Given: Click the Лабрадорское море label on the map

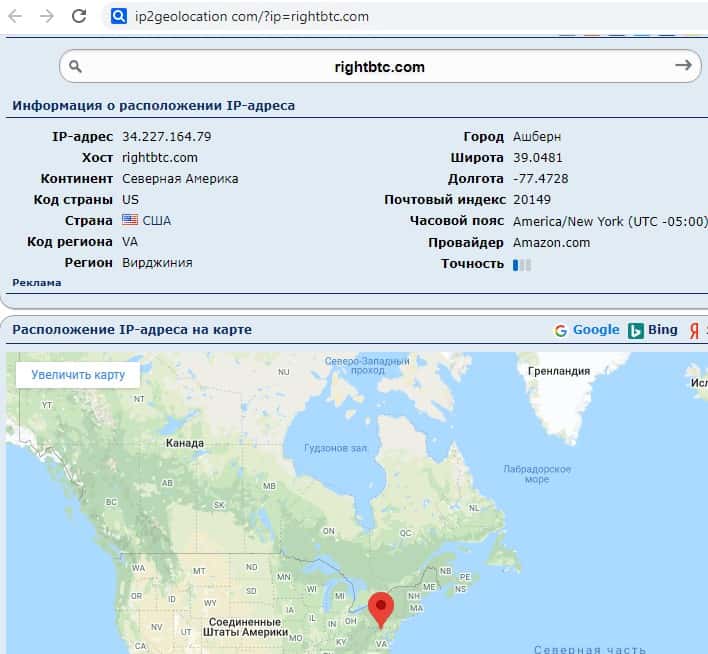Looking at the screenshot, I should [537, 474].
